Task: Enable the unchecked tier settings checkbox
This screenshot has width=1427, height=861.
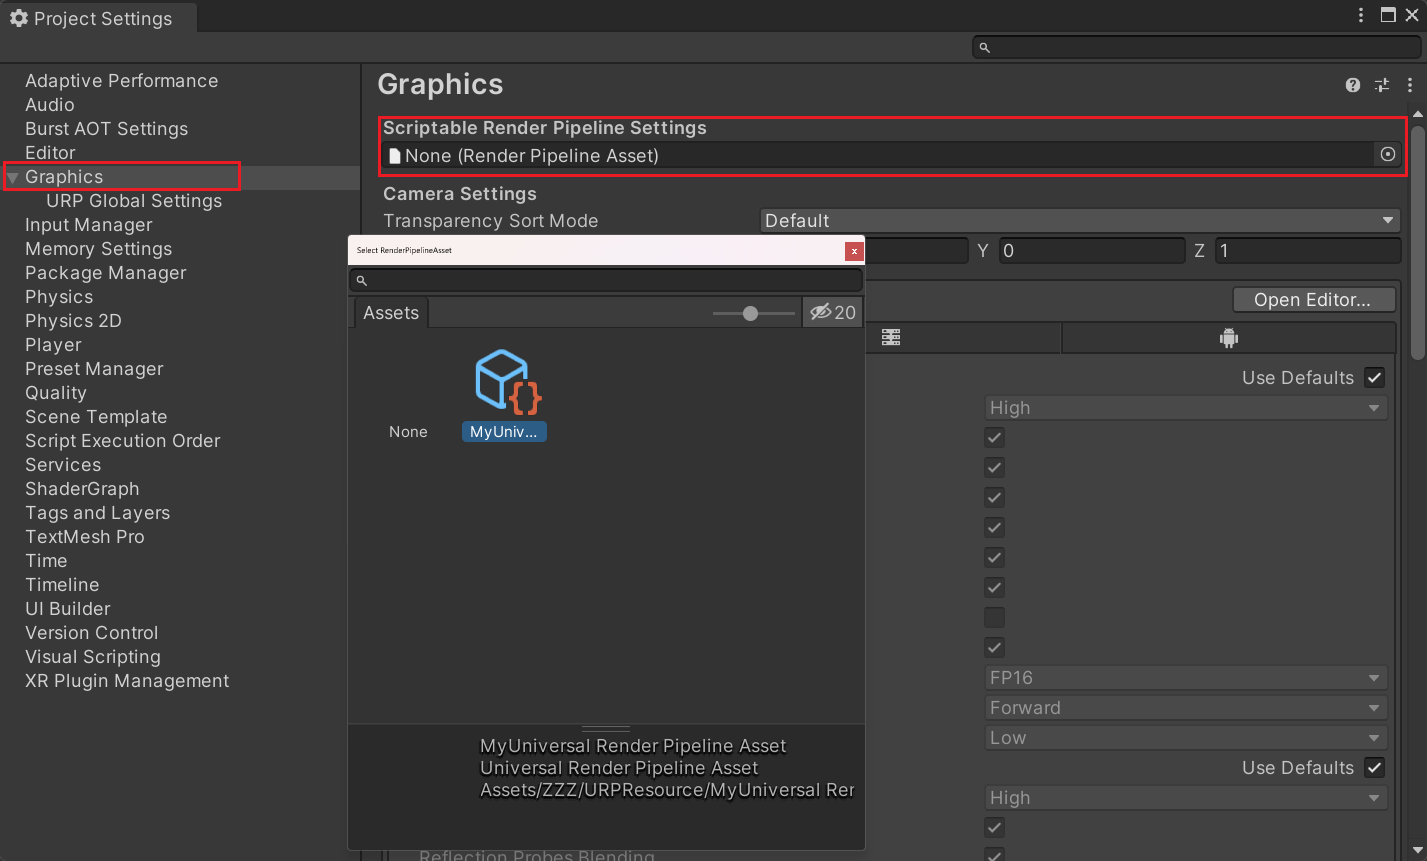Action: (x=994, y=618)
